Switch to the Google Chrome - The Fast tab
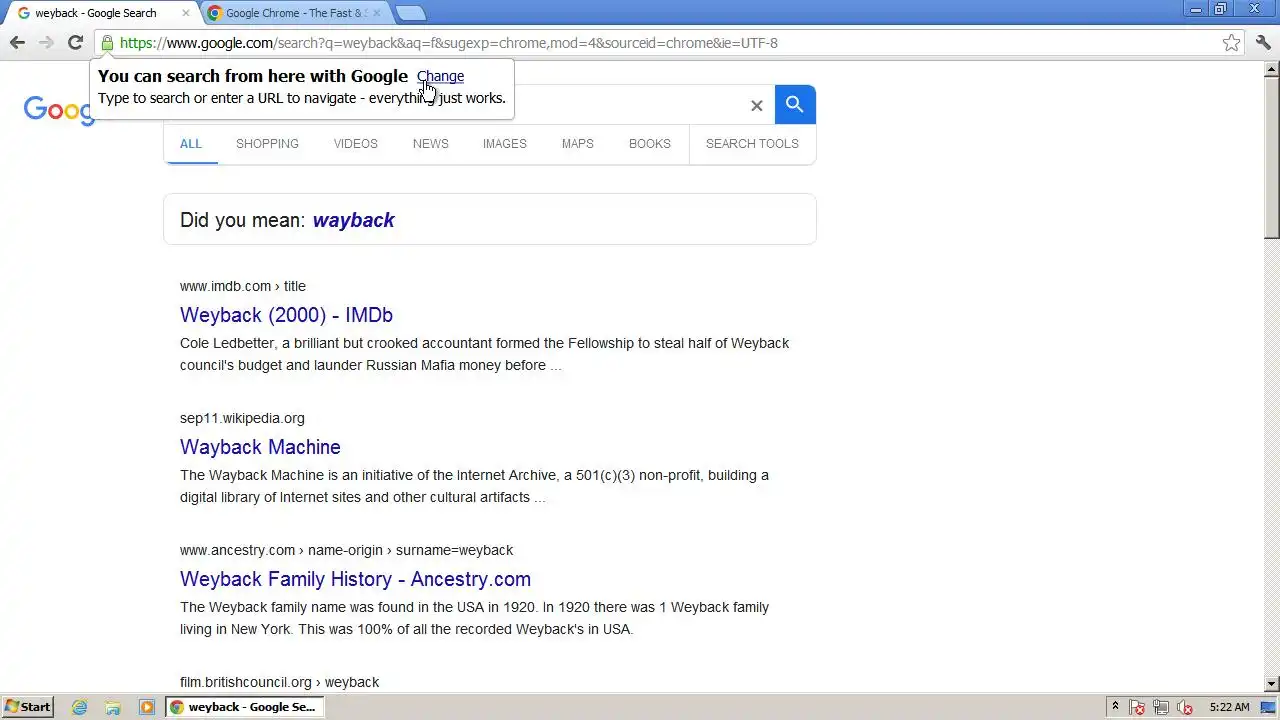The width and height of the screenshot is (1280, 720). point(295,13)
